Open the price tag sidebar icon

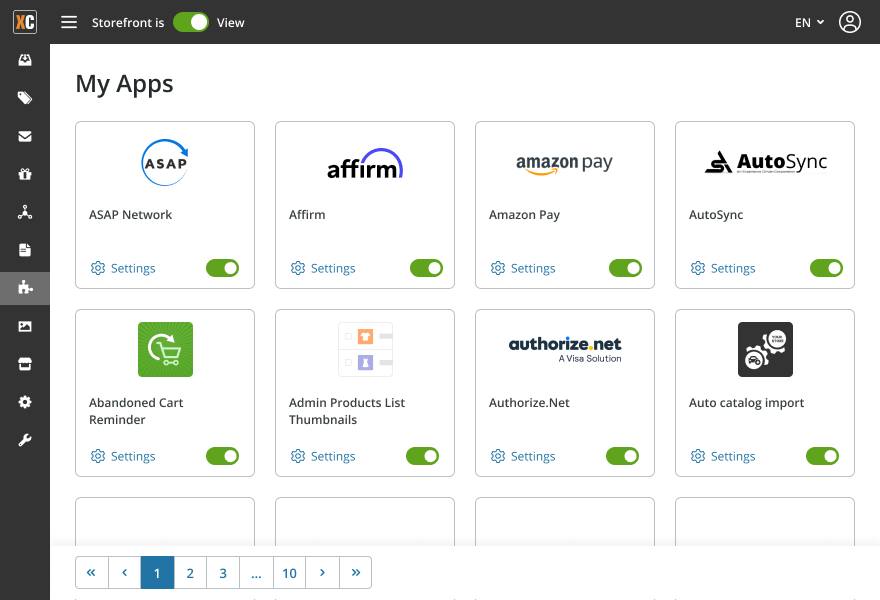pyautogui.click(x=25, y=98)
